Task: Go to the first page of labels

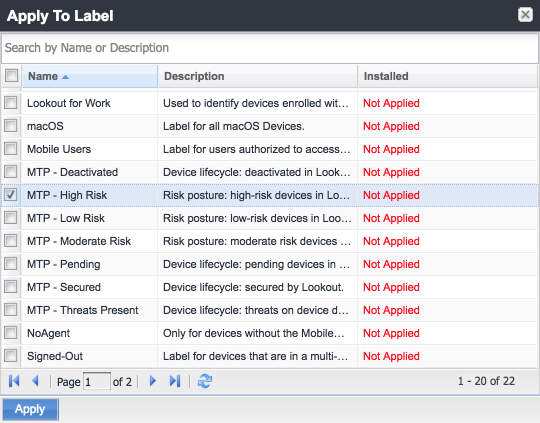Action: [14, 381]
